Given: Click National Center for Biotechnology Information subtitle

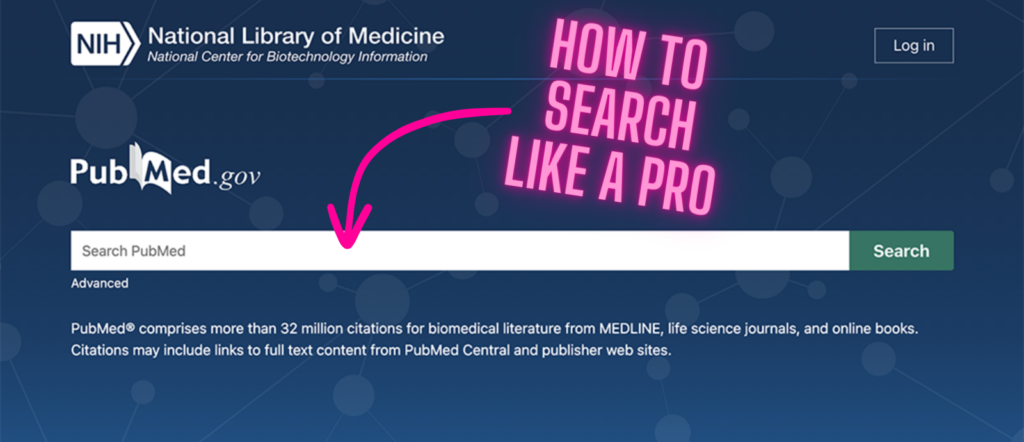Looking at the screenshot, I should tap(287, 57).
